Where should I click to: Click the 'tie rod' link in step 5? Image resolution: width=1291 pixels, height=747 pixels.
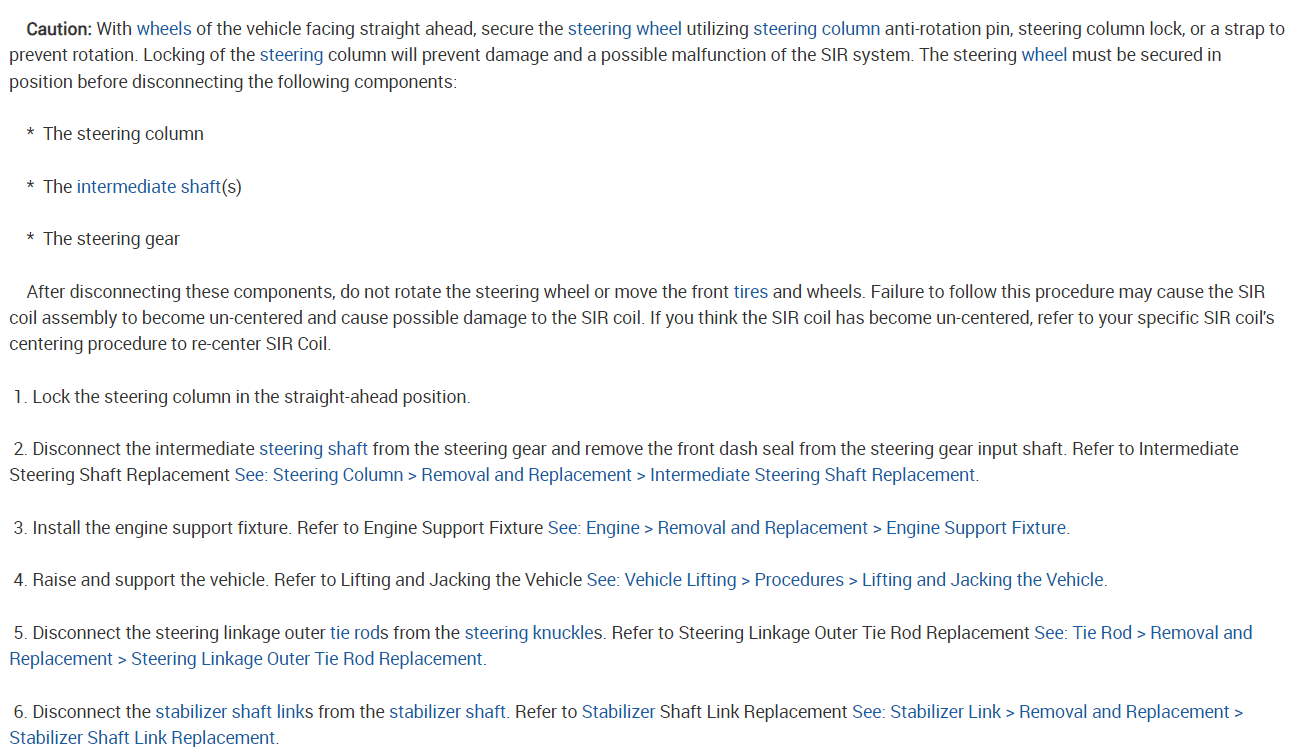pyautogui.click(x=352, y=633)
